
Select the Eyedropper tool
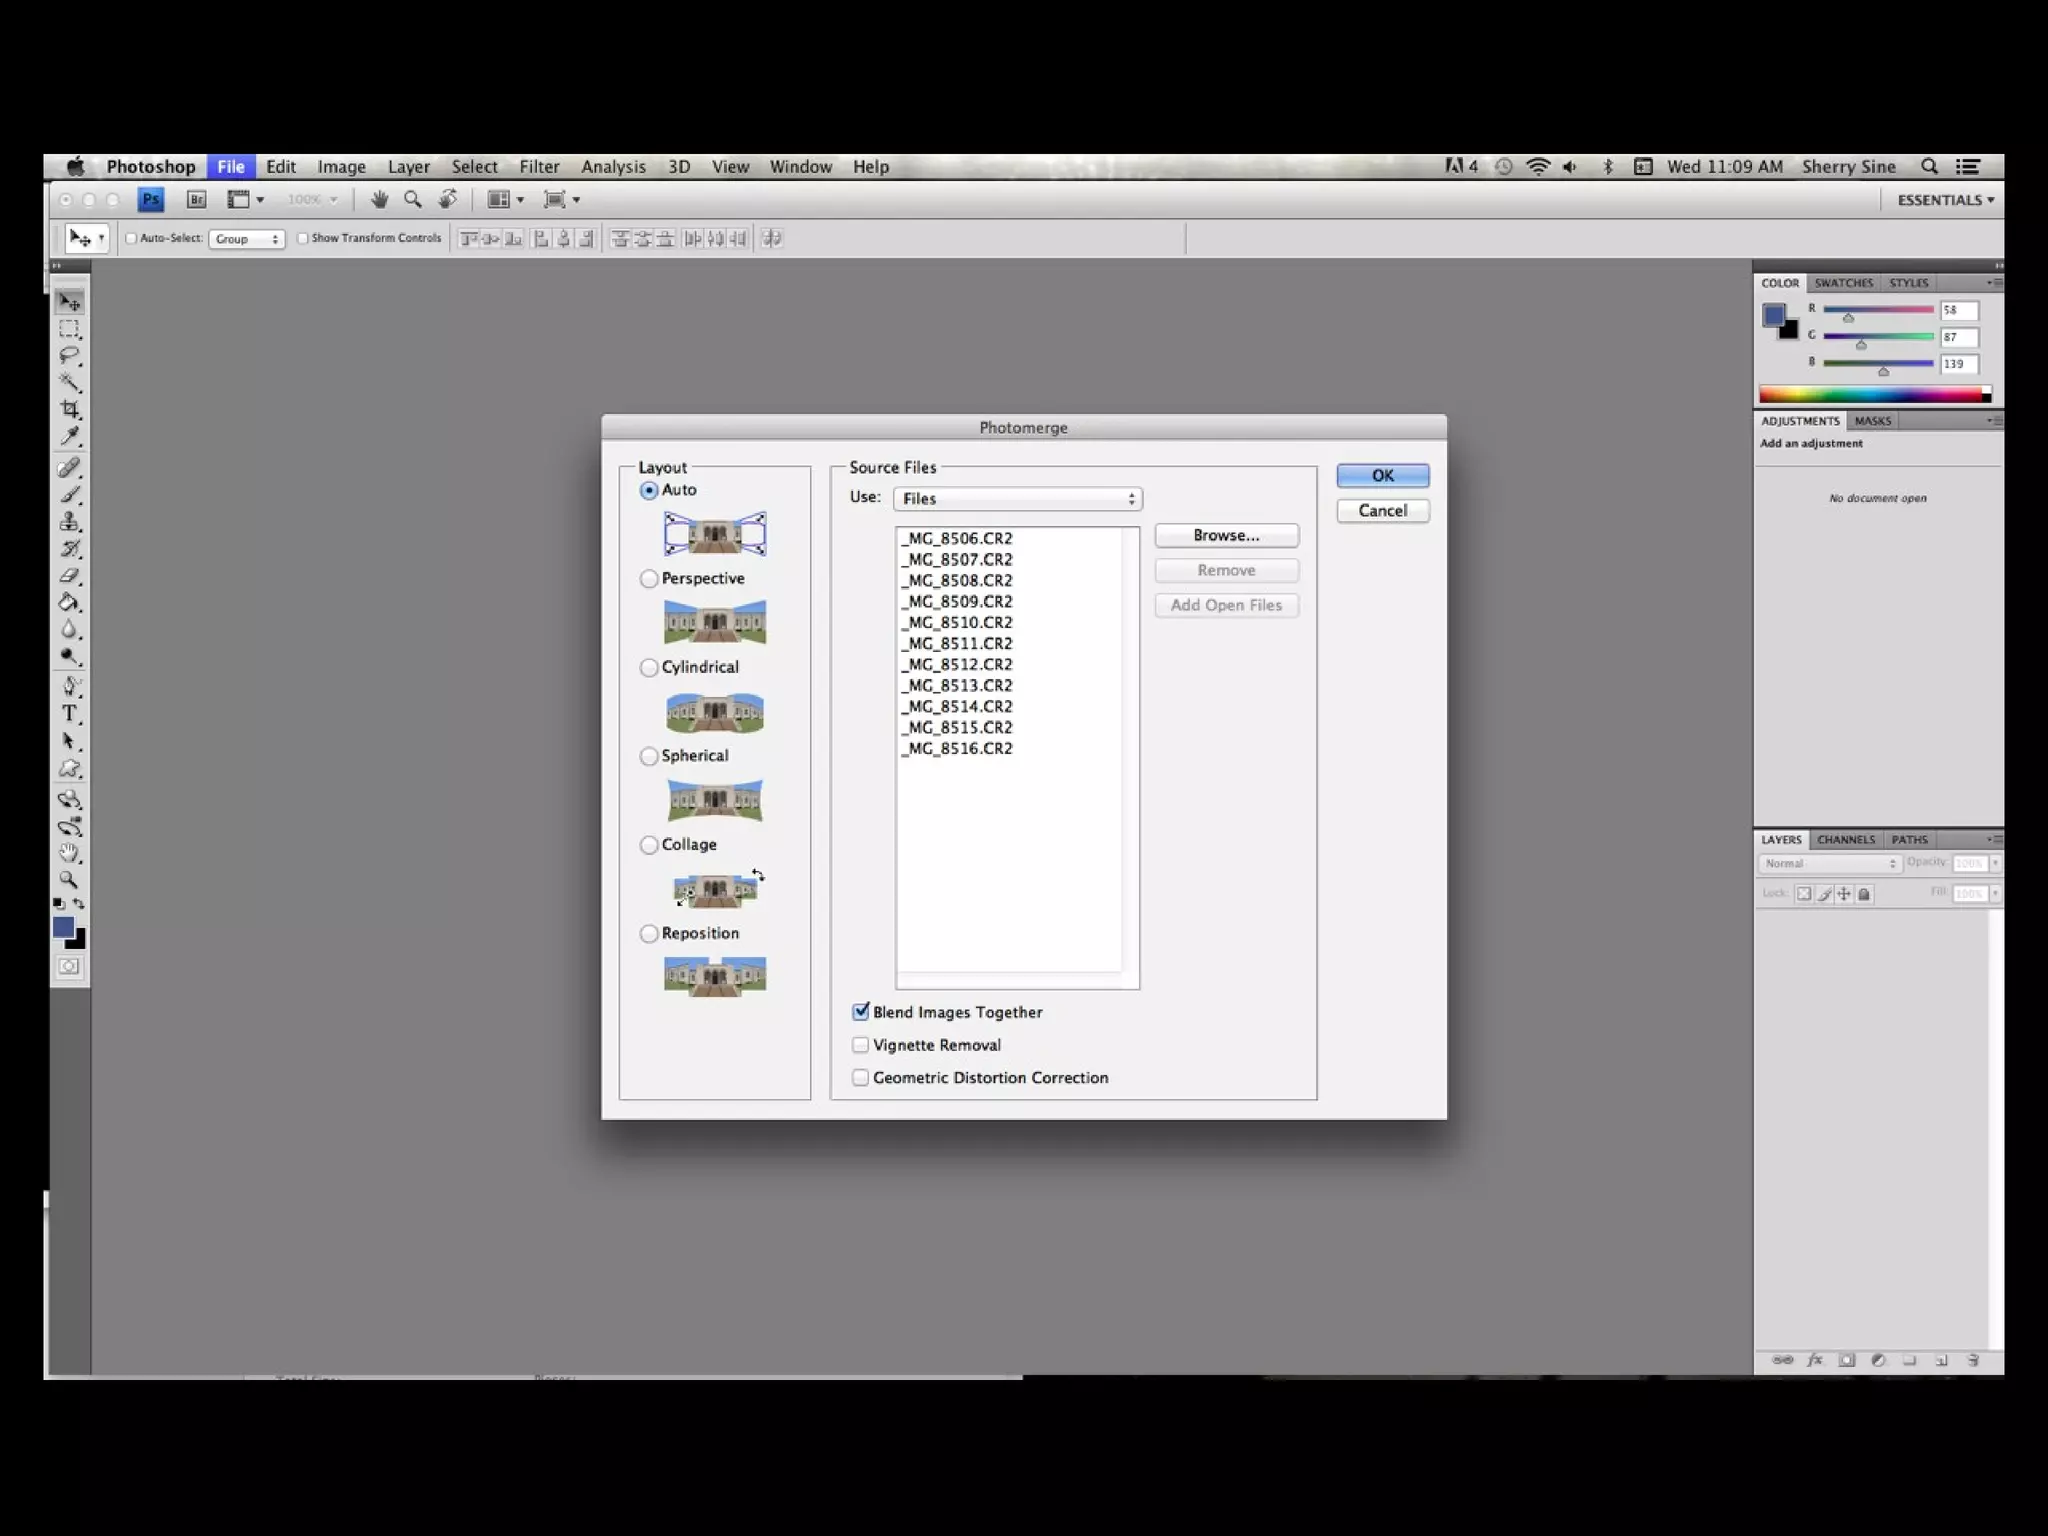[x=69, y=437]
